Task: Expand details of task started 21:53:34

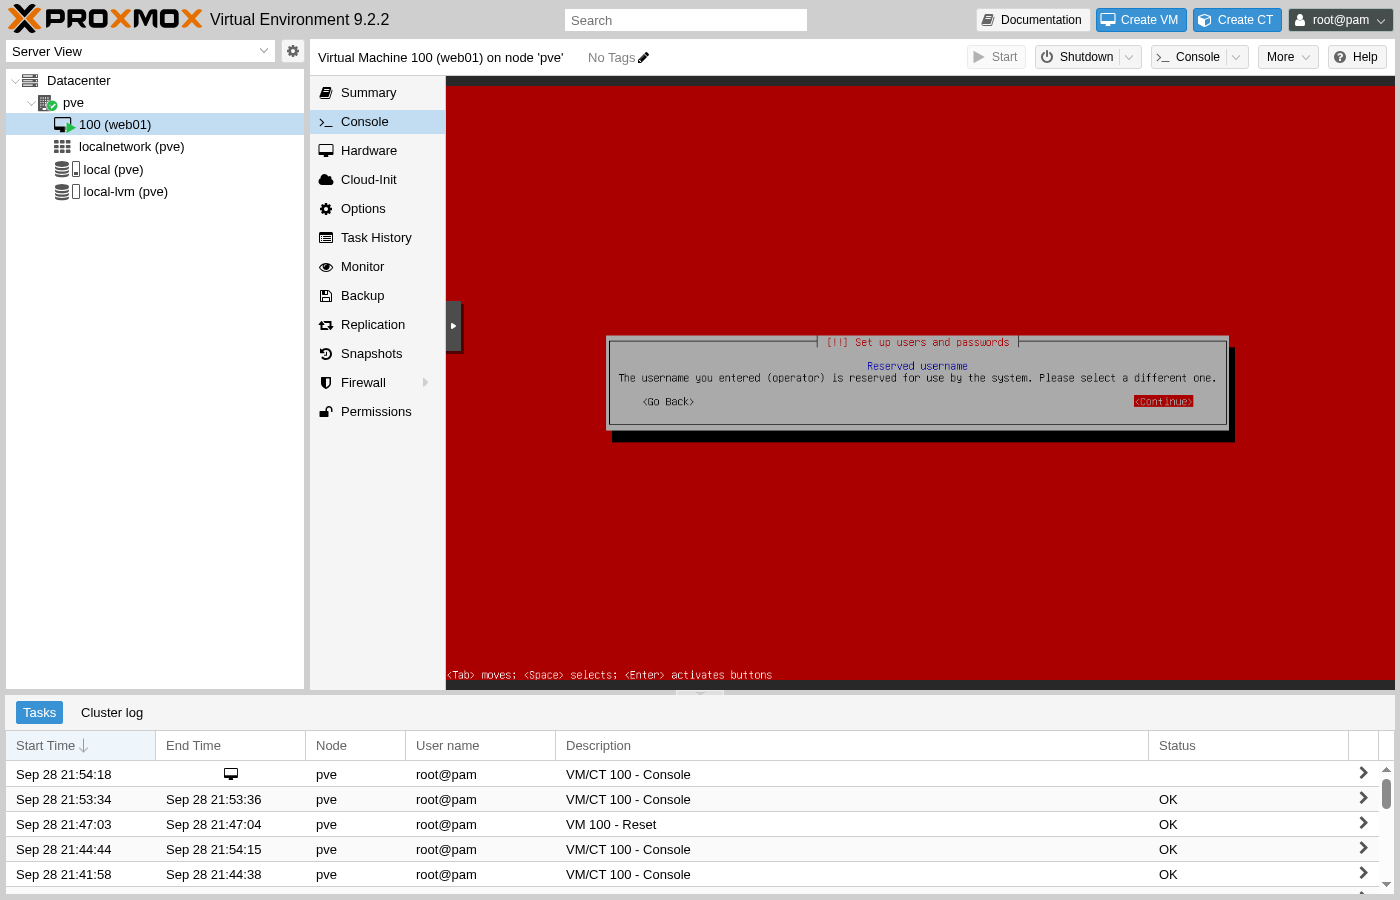Action: [x=1363, y=798]
